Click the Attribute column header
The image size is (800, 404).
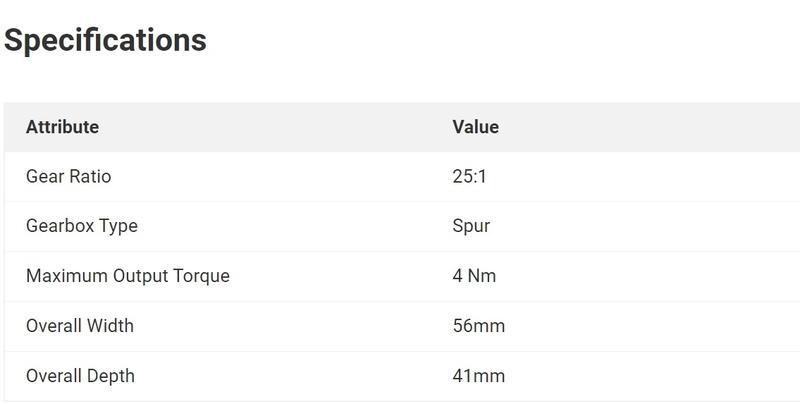62,127
